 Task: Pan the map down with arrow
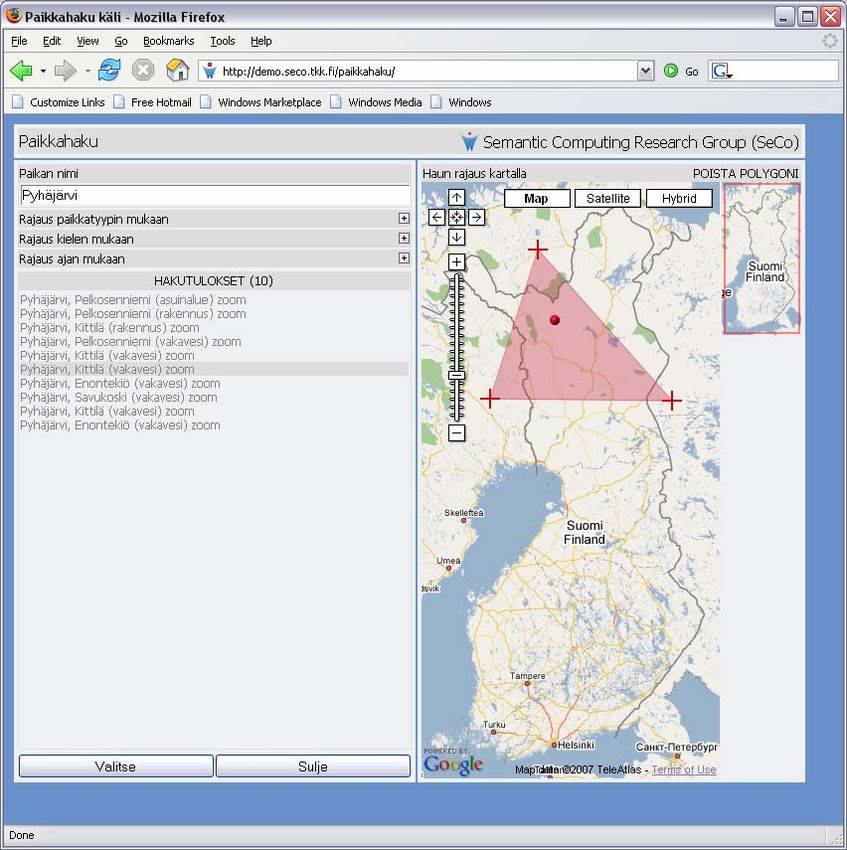pos(457,237)
